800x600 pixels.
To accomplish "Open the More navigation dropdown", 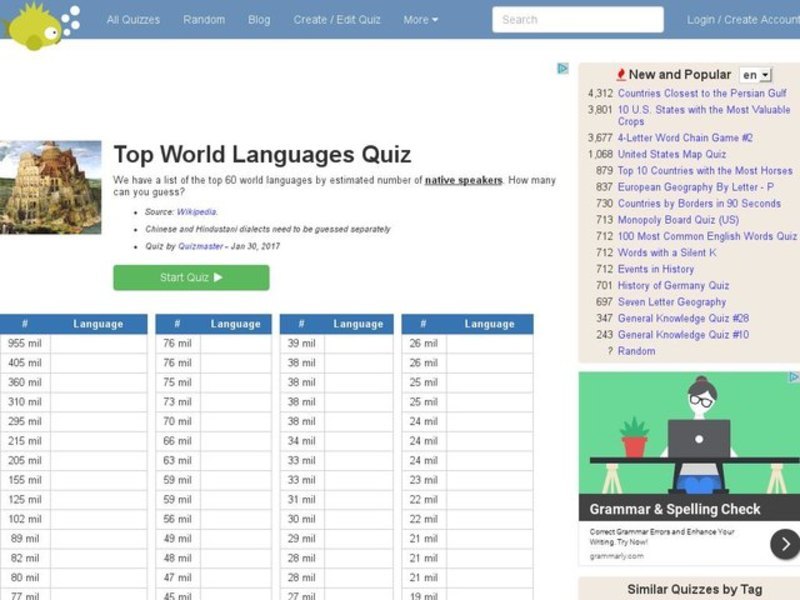I will click(420, 19).
